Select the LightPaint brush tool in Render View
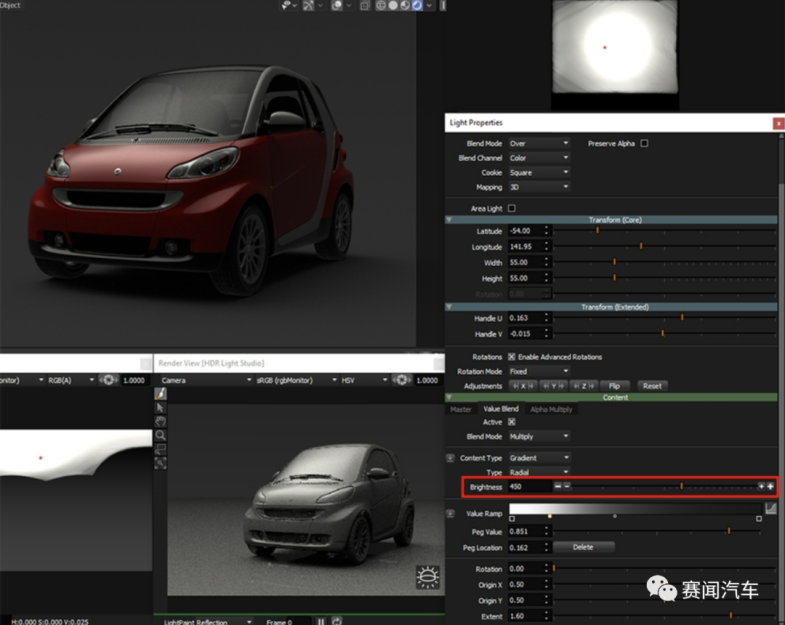 pos(161,394)
